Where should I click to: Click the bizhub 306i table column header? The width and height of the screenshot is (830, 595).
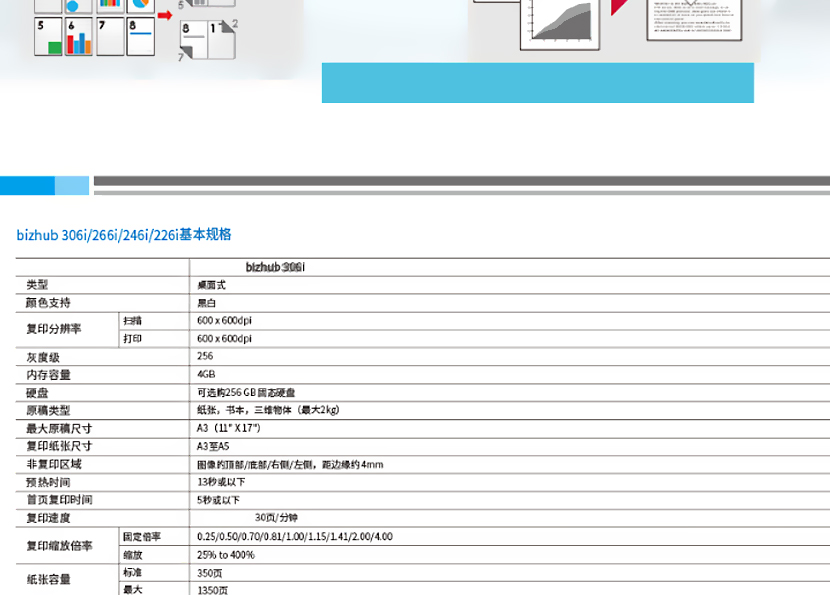tap(275, 267)
